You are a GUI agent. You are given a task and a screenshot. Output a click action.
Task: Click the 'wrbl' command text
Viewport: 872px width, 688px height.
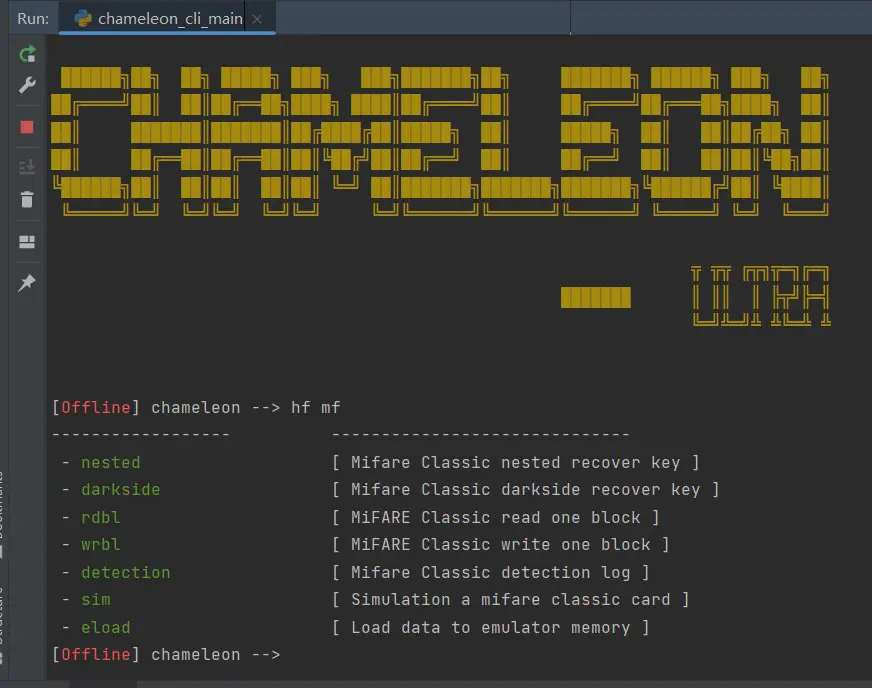[x=101, y=545]
